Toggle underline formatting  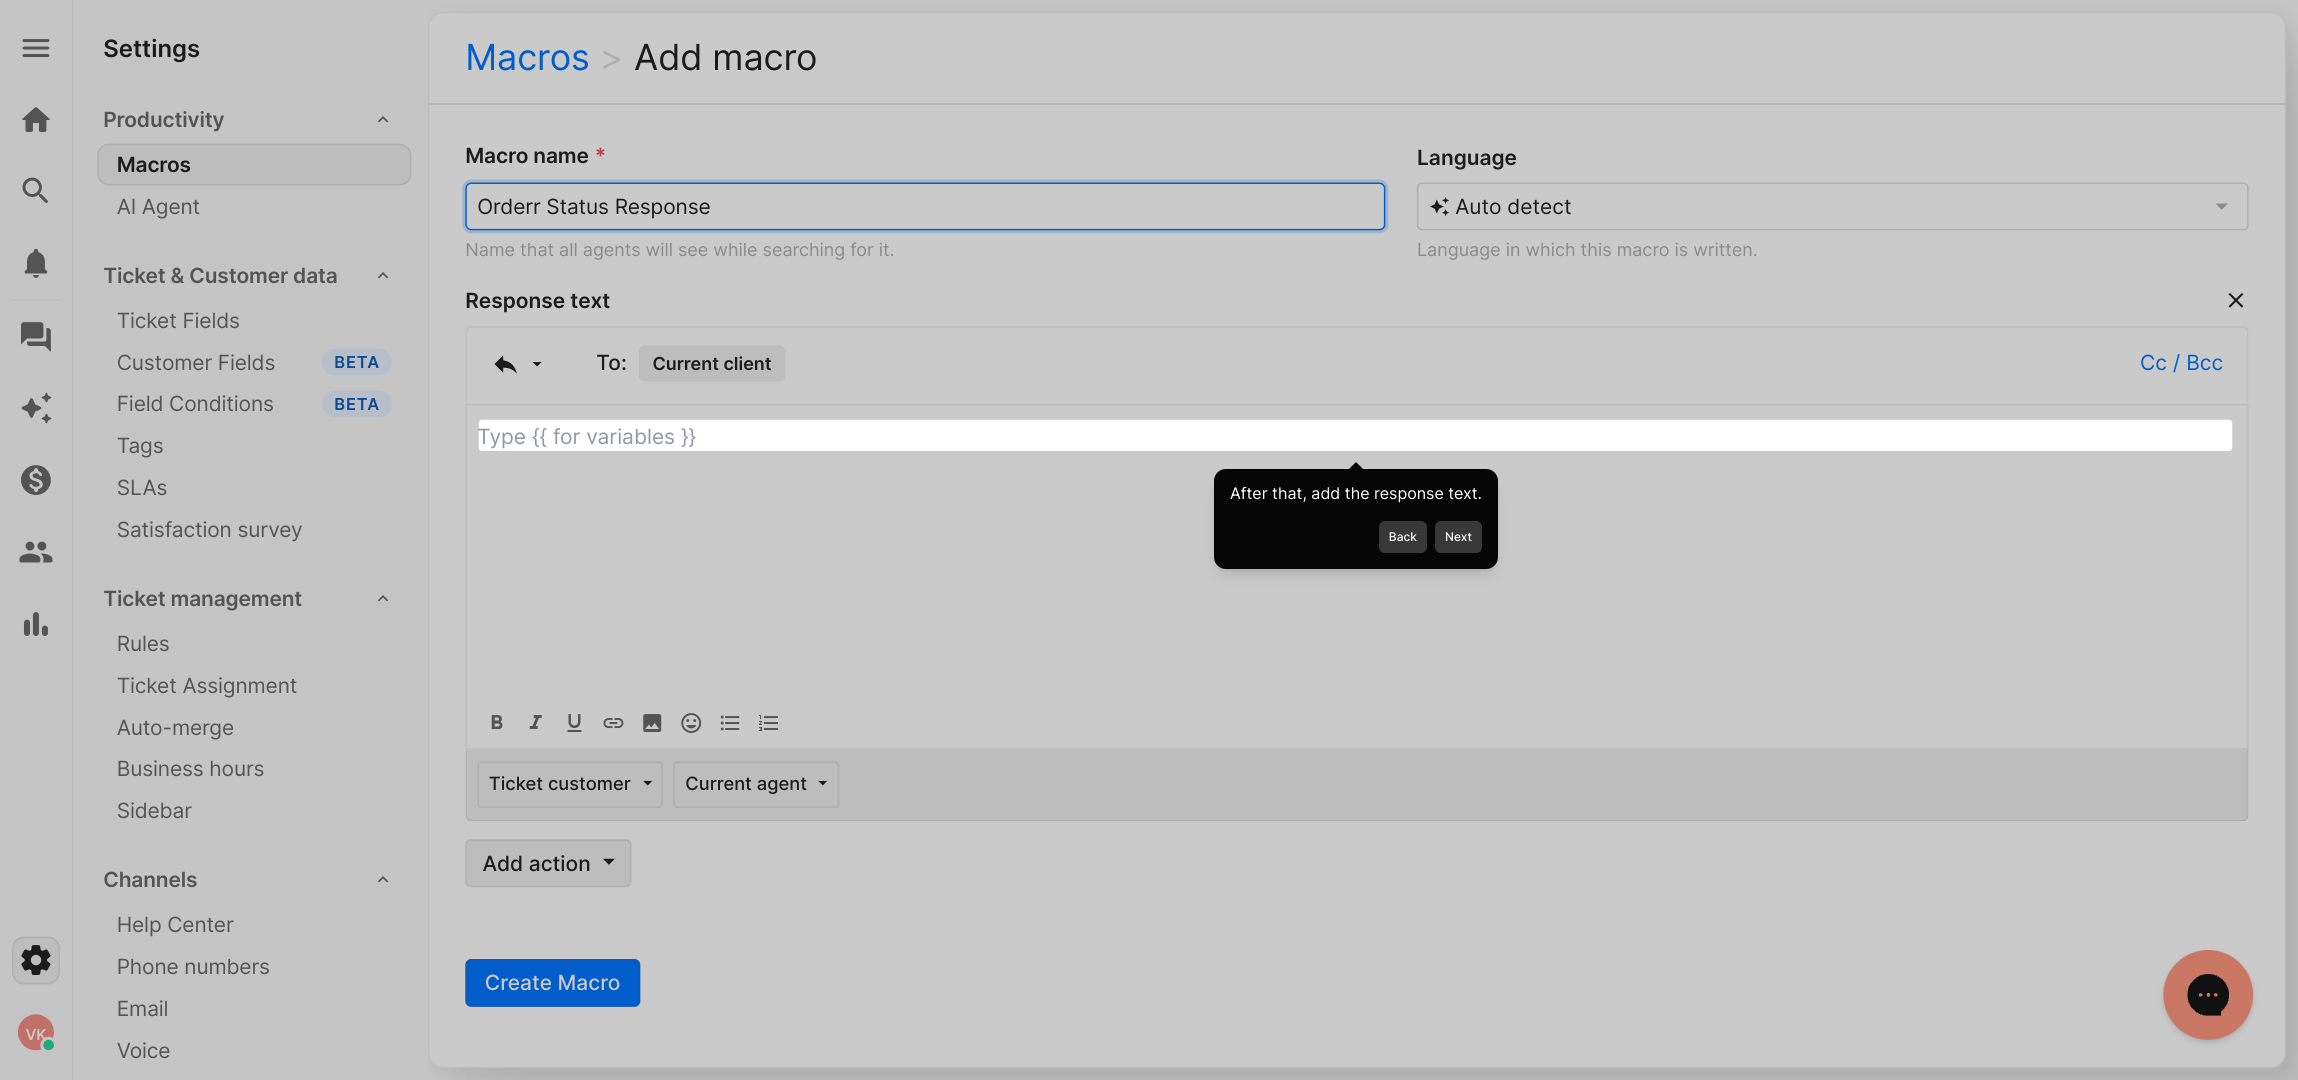click(574, 723)
